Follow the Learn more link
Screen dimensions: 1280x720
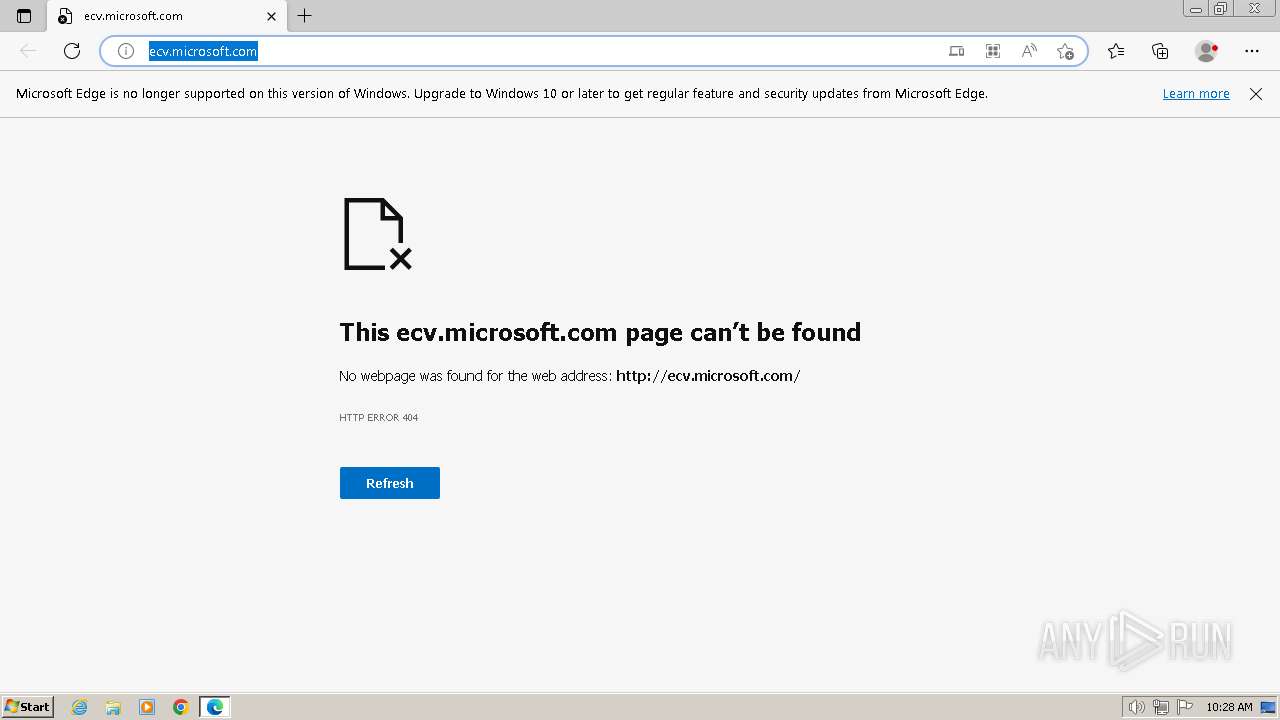(x=1196, y=94)
